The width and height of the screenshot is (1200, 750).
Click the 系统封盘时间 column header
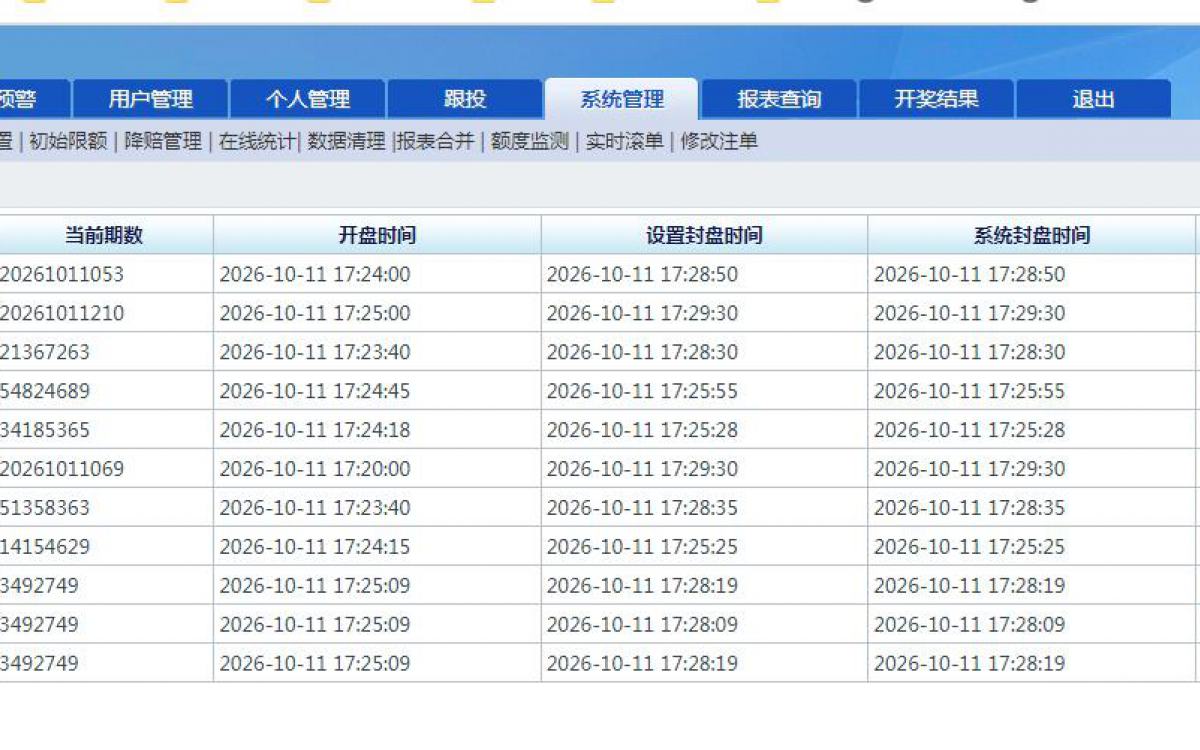[x=1032, y=235]
